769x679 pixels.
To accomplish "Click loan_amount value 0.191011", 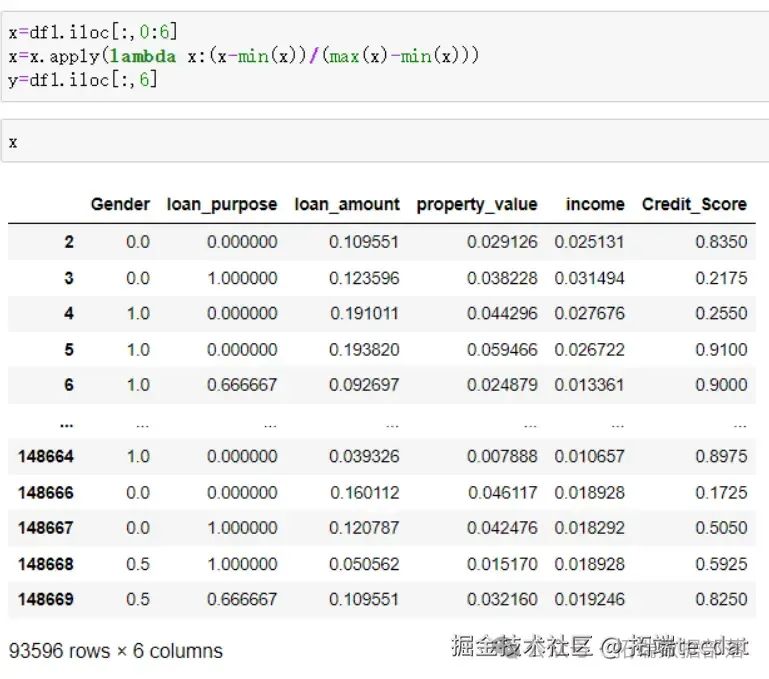I will pos(364,313).
